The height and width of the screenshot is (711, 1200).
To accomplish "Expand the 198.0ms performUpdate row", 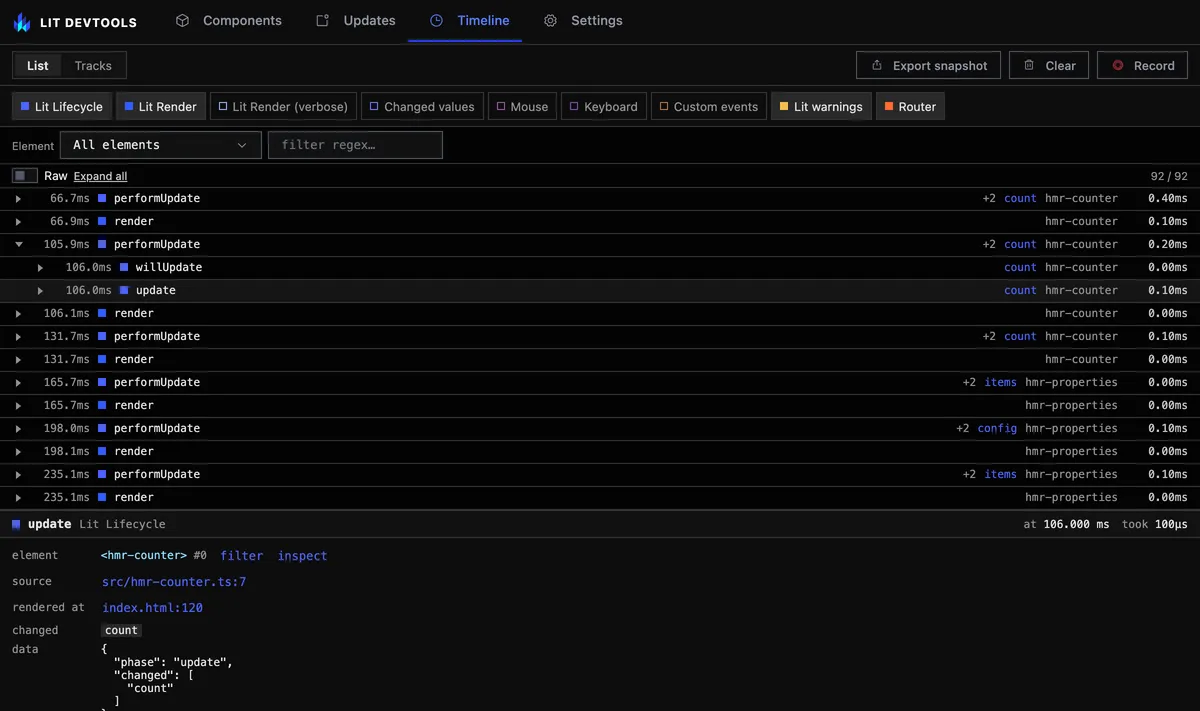I will [18, 429].
